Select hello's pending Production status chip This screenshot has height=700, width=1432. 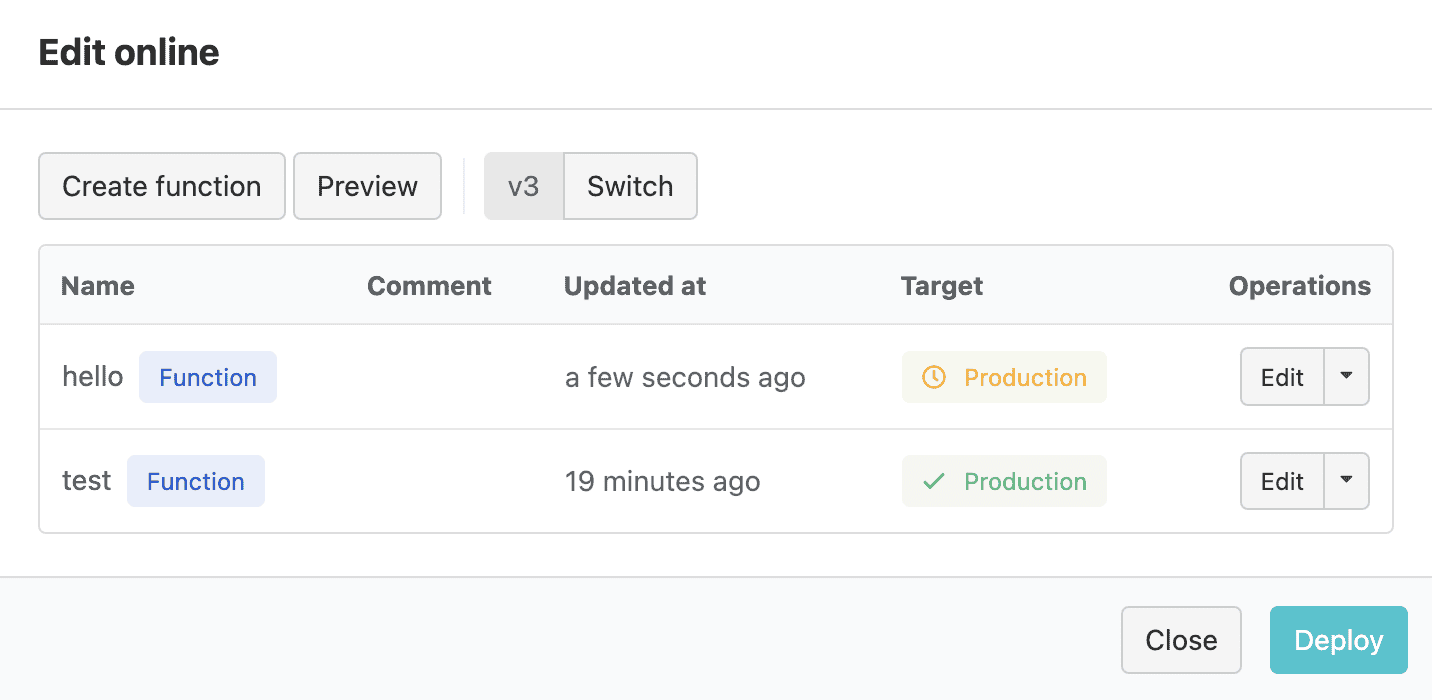[1004, 377]
